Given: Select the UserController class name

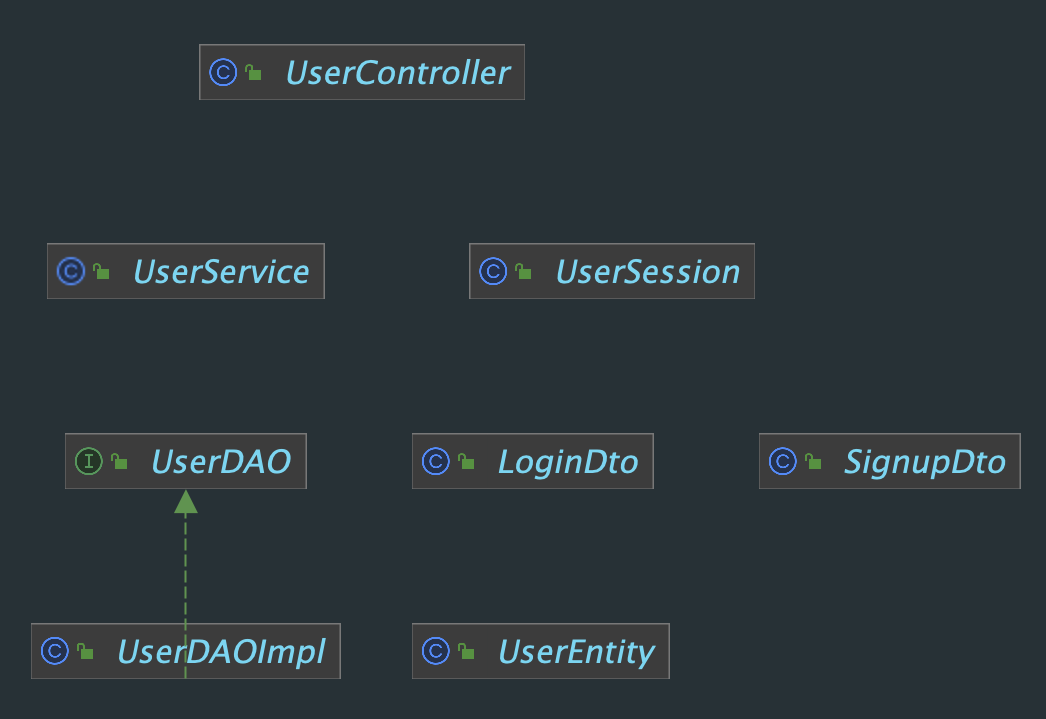Looking at the screenshot, I should click(398, 73).
